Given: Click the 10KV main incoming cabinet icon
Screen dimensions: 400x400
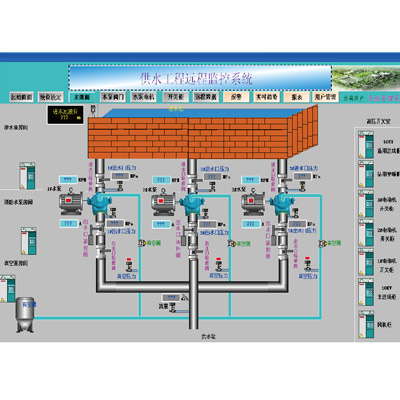Looking at the screenshot, I should pyautogui.click(x=366, y=292).
